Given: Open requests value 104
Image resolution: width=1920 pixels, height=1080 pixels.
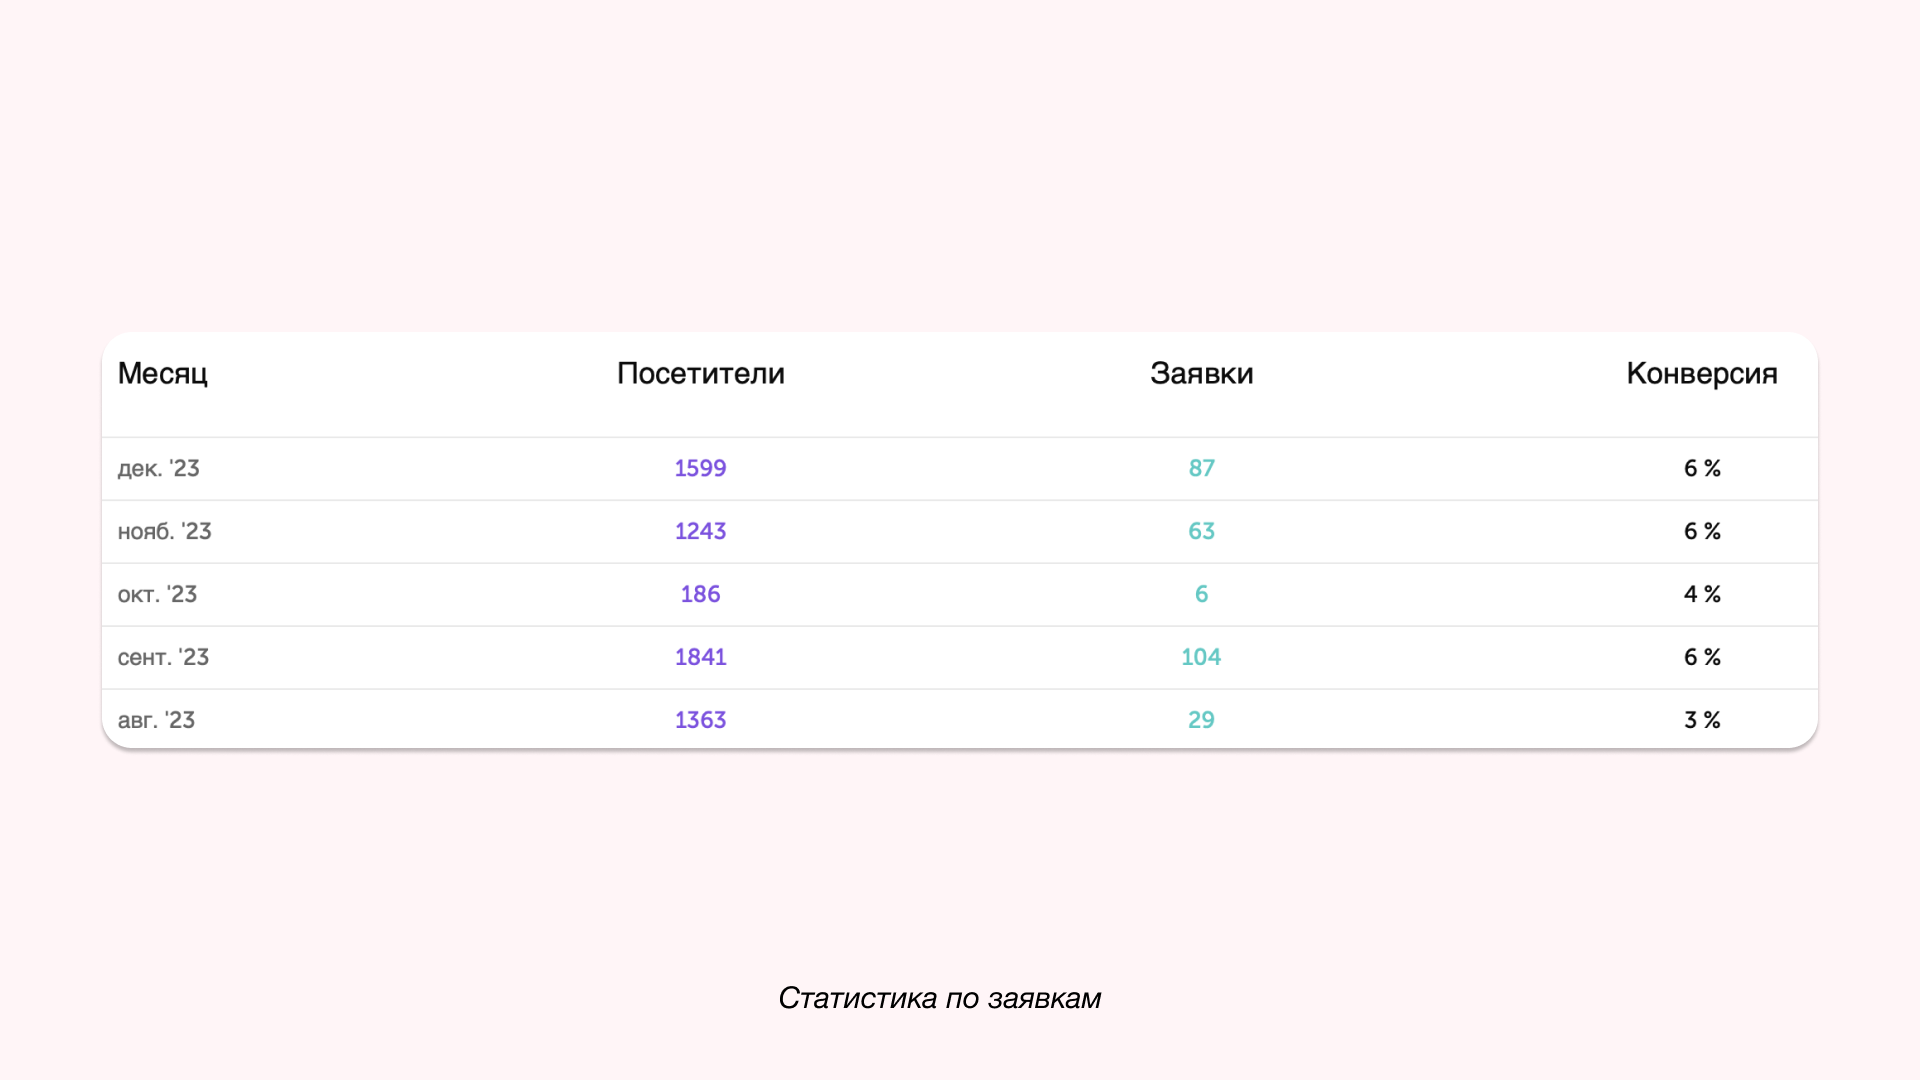Looking at the screenshot, I should 1201,658.
